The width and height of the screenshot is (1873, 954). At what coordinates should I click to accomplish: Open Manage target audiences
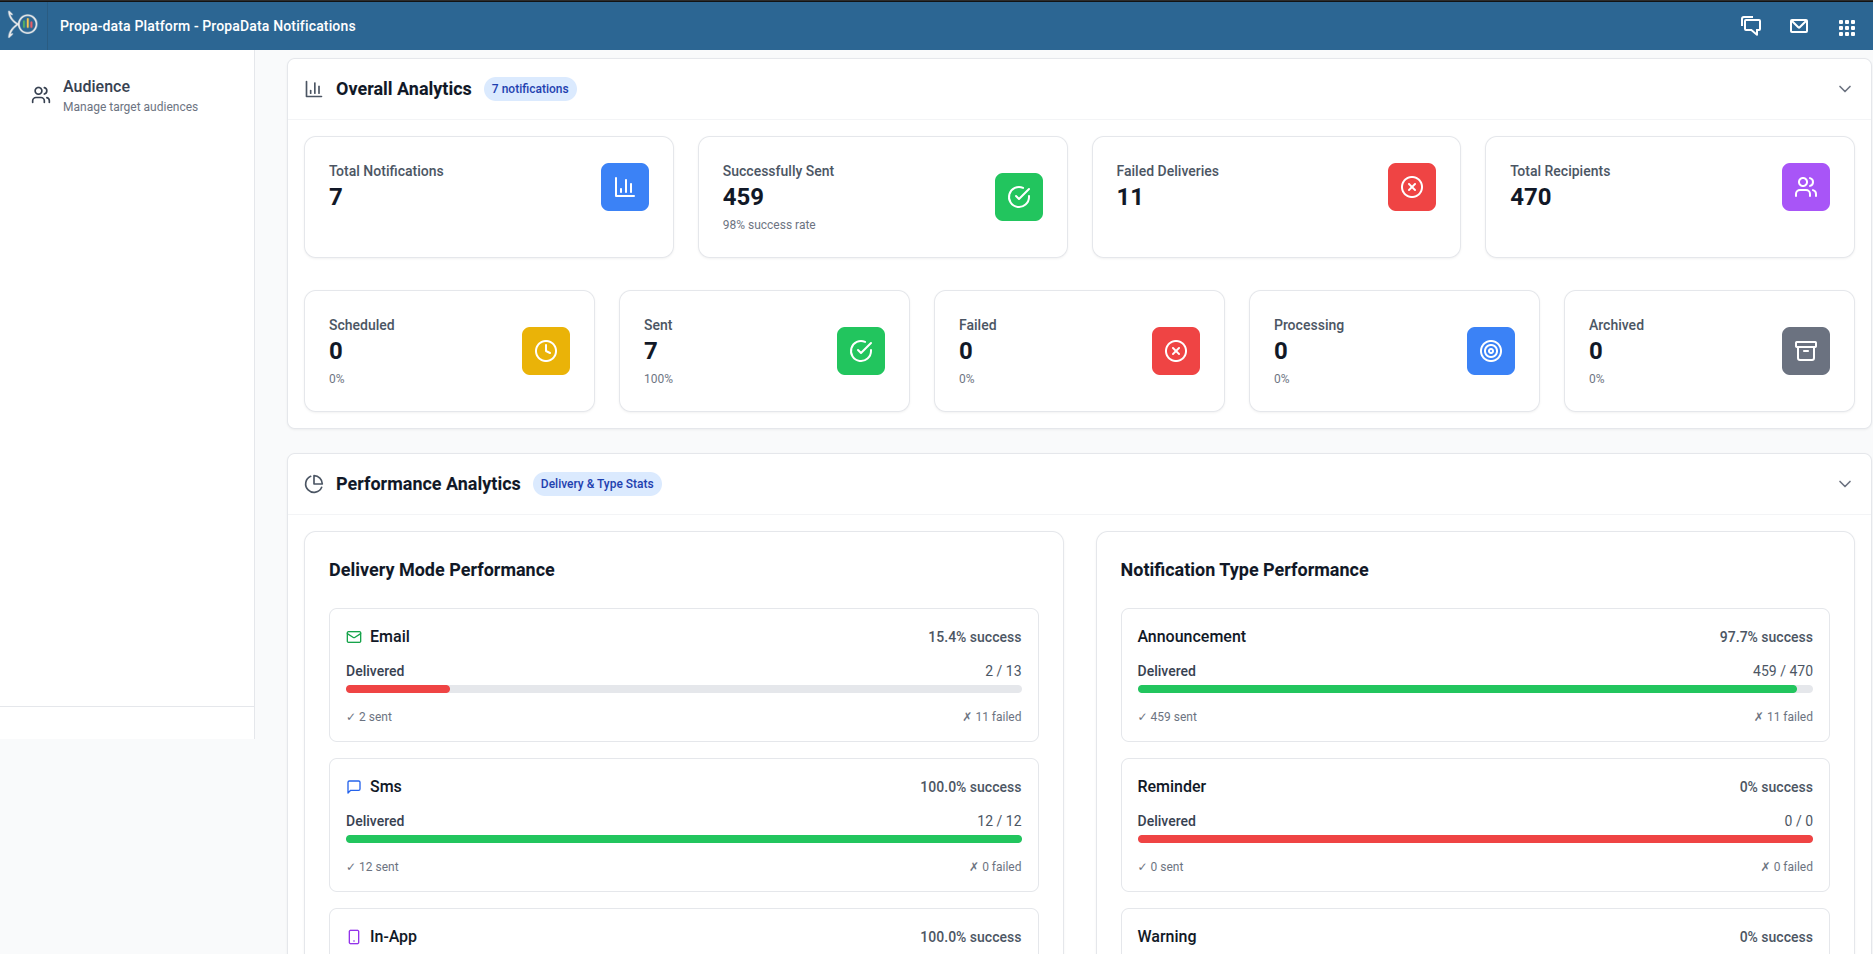(130, 106)
